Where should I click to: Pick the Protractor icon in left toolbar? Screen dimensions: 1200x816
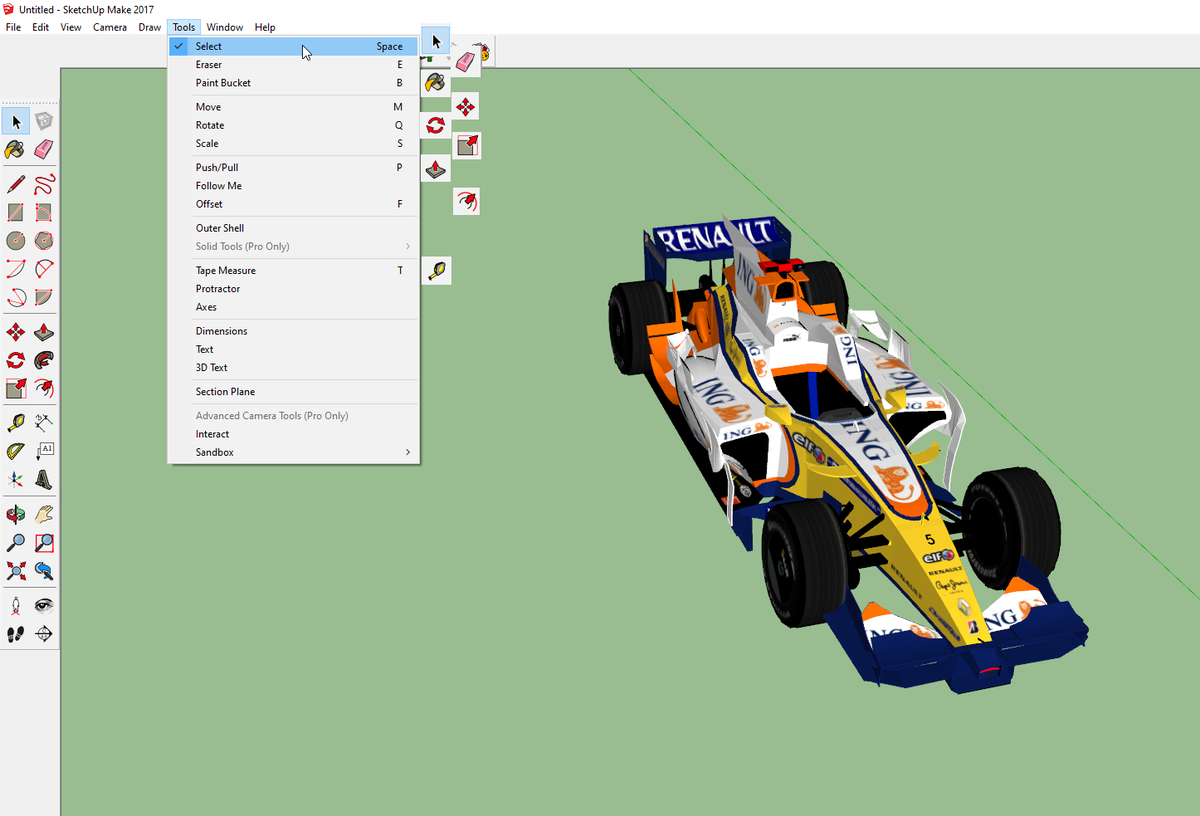(16, 451)
